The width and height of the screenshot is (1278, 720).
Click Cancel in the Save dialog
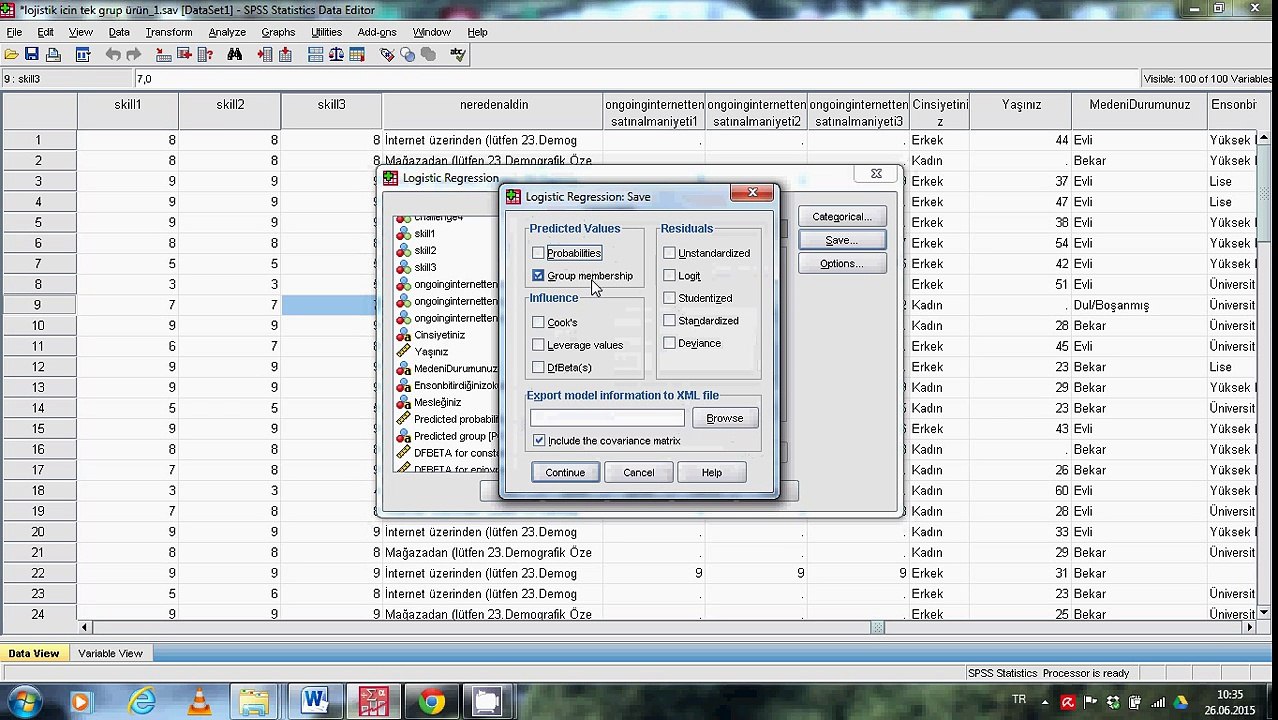(639, 472)
